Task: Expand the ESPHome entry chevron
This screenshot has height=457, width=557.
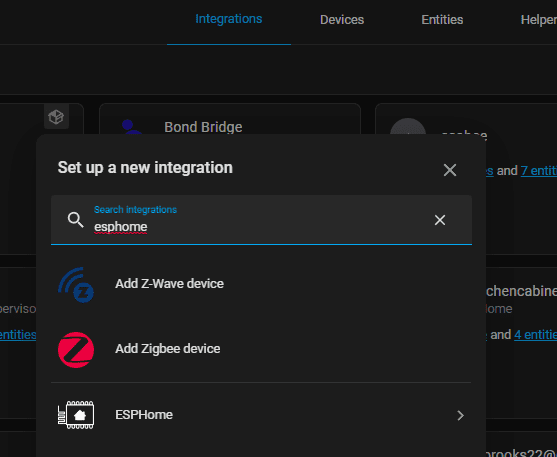Action: point(460,415)
